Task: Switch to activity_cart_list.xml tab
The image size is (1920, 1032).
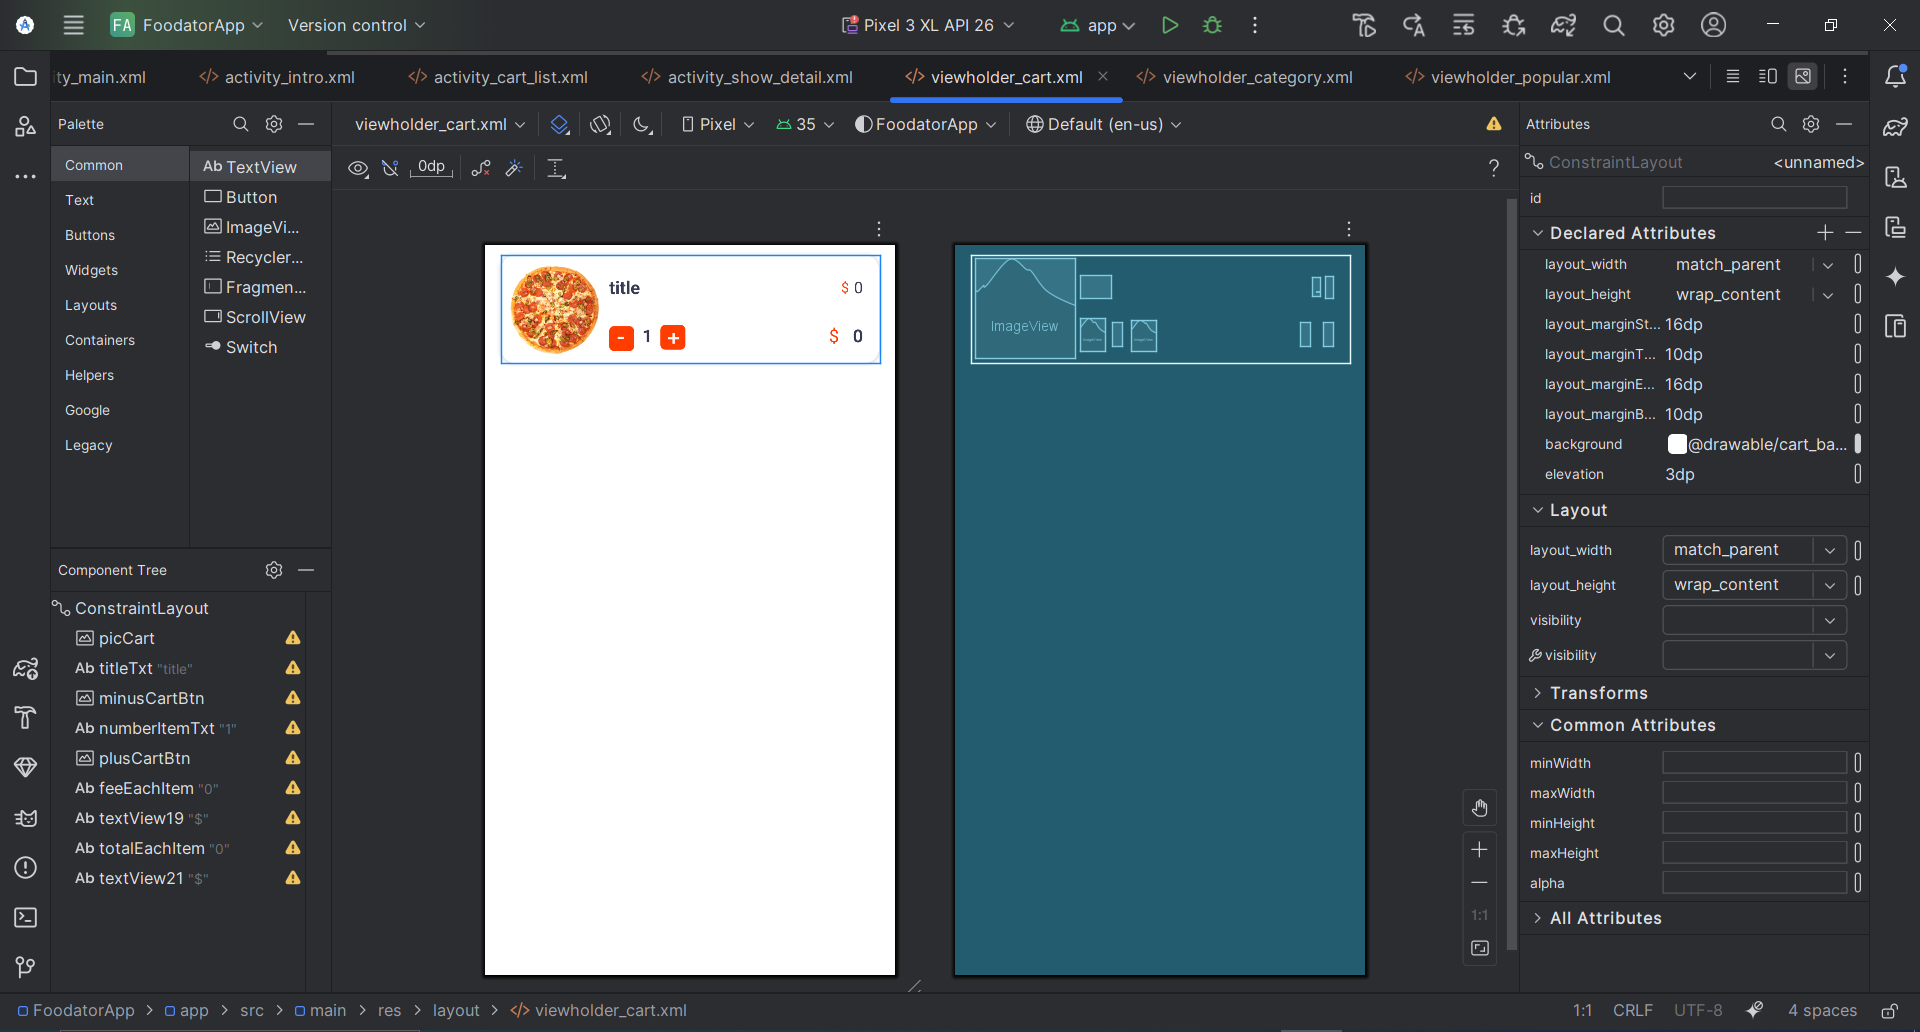Action: click(x=498, y=77)
